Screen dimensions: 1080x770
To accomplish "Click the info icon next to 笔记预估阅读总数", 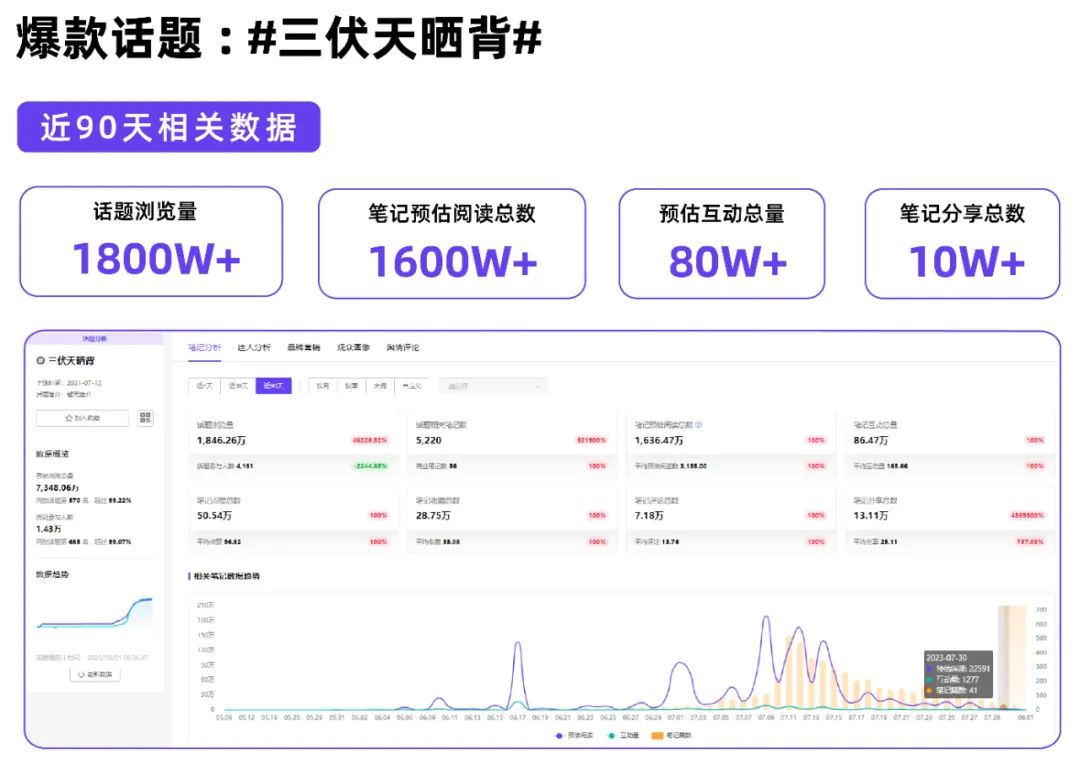I will point(698,425).
